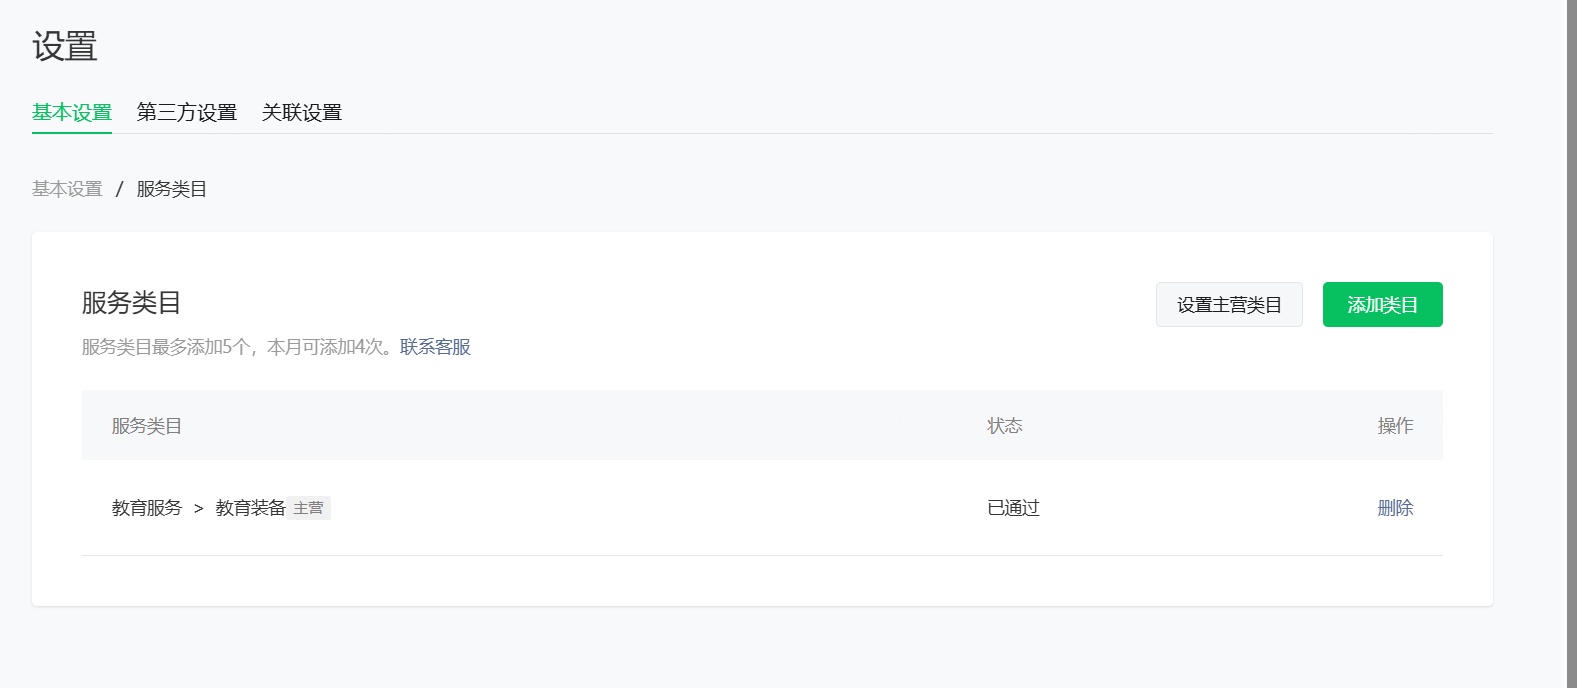Delete the 教育装备 category row

pyautogui.click(x=1395, y=508)
